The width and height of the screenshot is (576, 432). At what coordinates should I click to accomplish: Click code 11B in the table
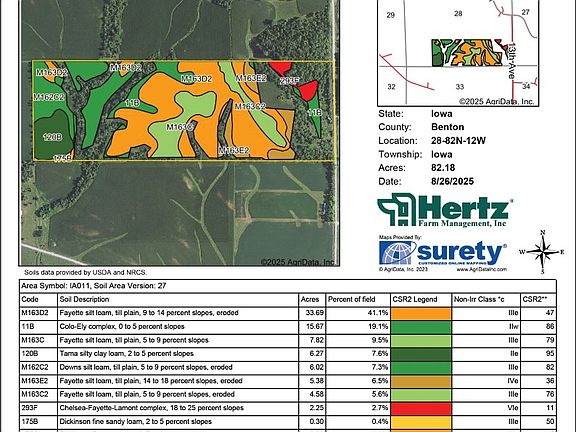28,327
